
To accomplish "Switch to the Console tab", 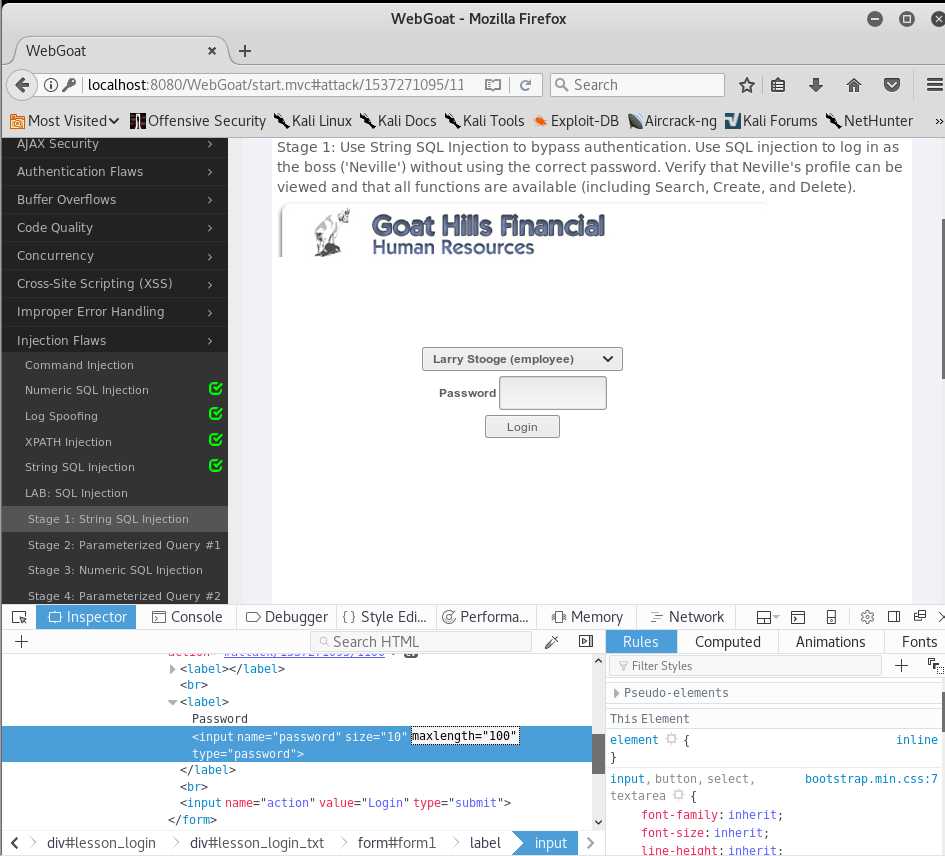I will [187, 617].
